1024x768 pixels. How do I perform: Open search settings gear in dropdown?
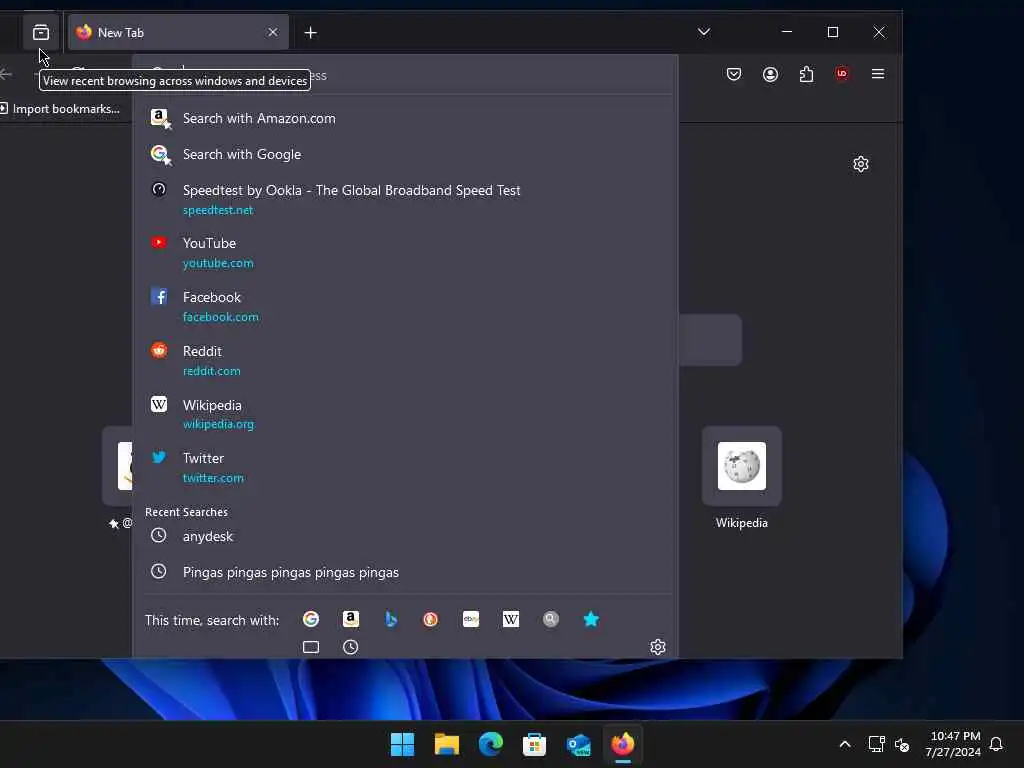point(658,647)
